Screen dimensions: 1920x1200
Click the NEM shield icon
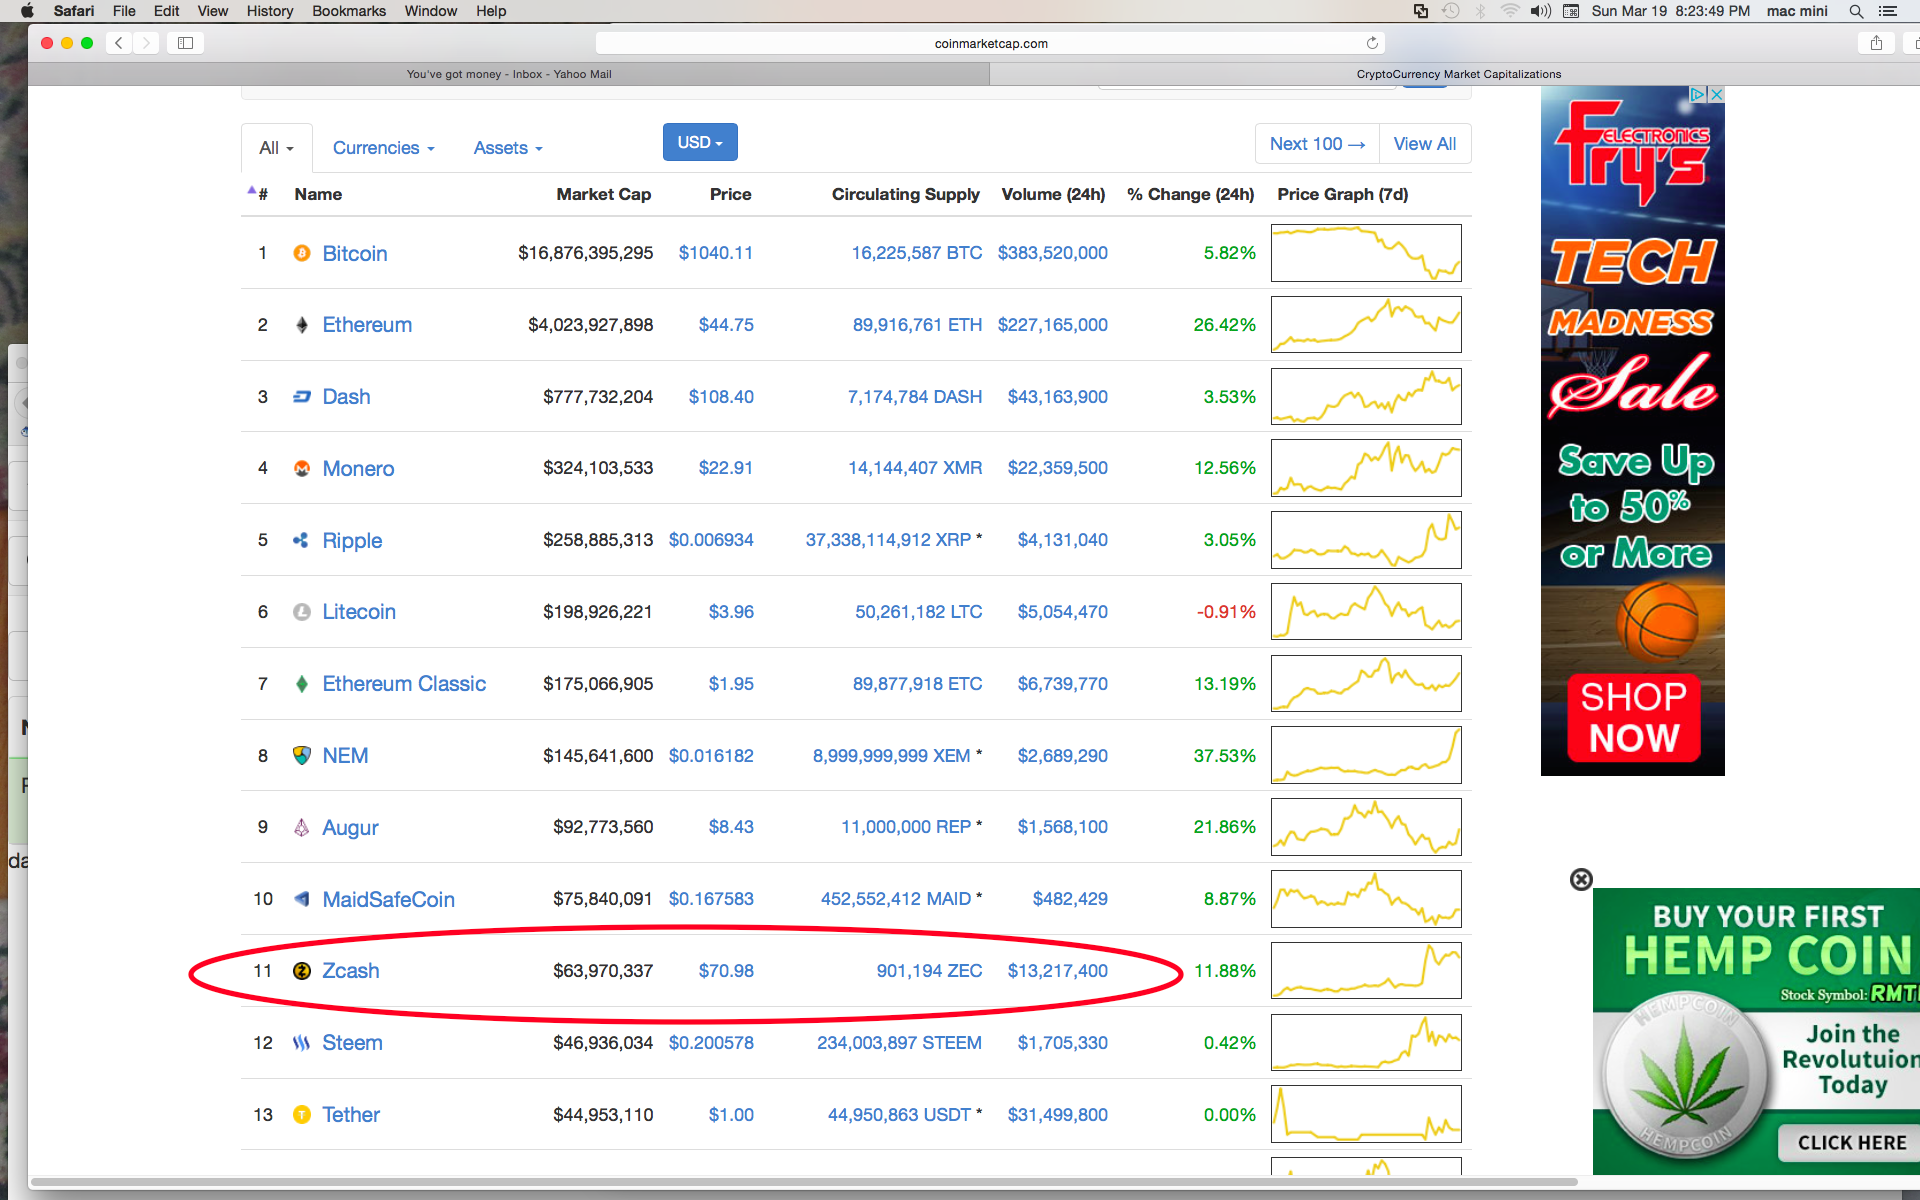tap(302, 755)
